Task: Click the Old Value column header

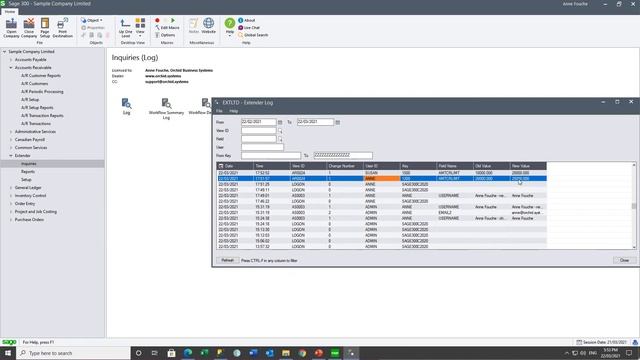Action: pos(492,166)
